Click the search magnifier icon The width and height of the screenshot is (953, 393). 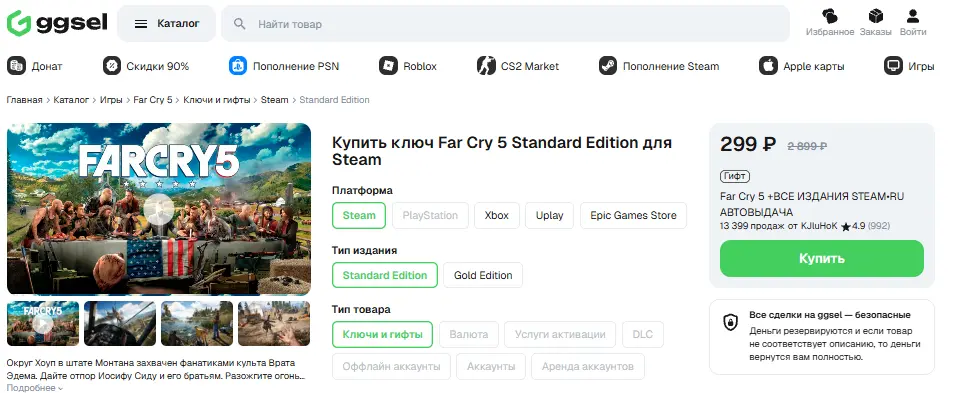pyautogui.click(x=239, y=24)
